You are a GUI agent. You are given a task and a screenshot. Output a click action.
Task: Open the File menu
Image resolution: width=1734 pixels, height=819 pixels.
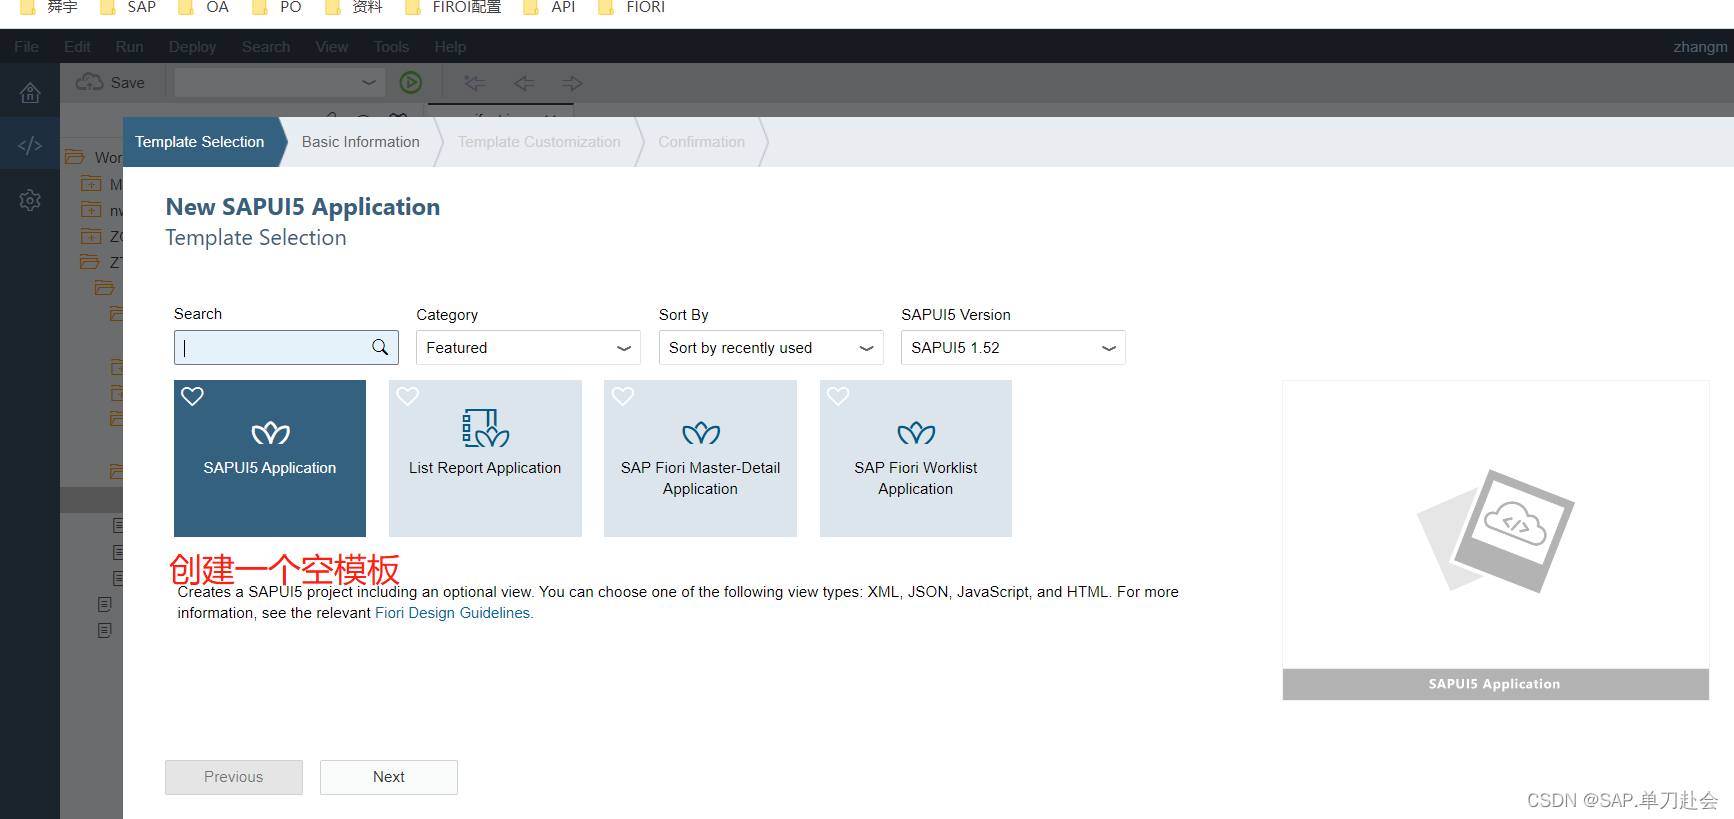tap(27, 46)
